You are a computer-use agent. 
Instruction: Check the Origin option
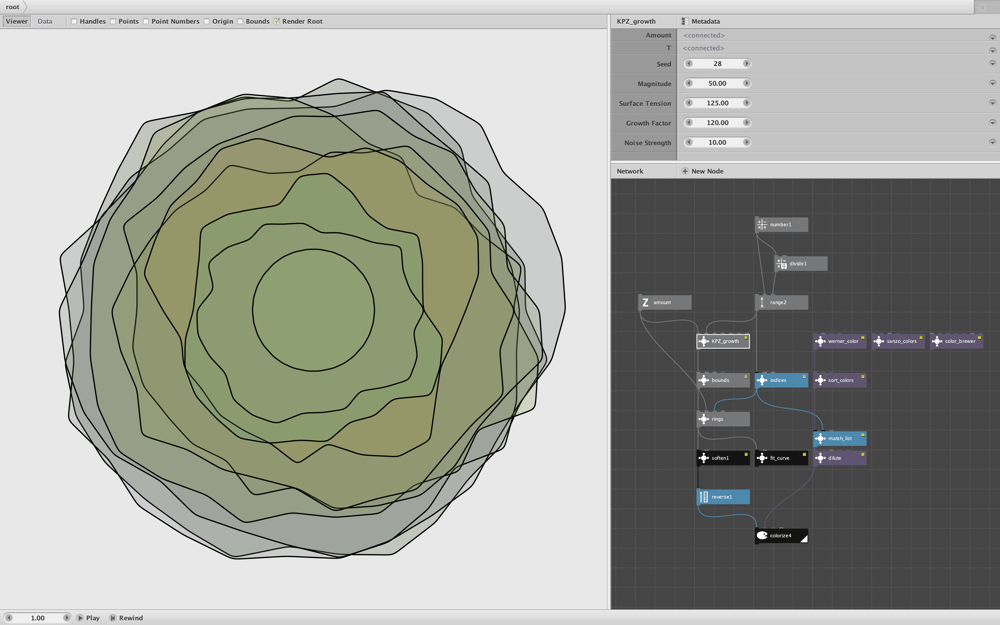[x=207, y=22]
